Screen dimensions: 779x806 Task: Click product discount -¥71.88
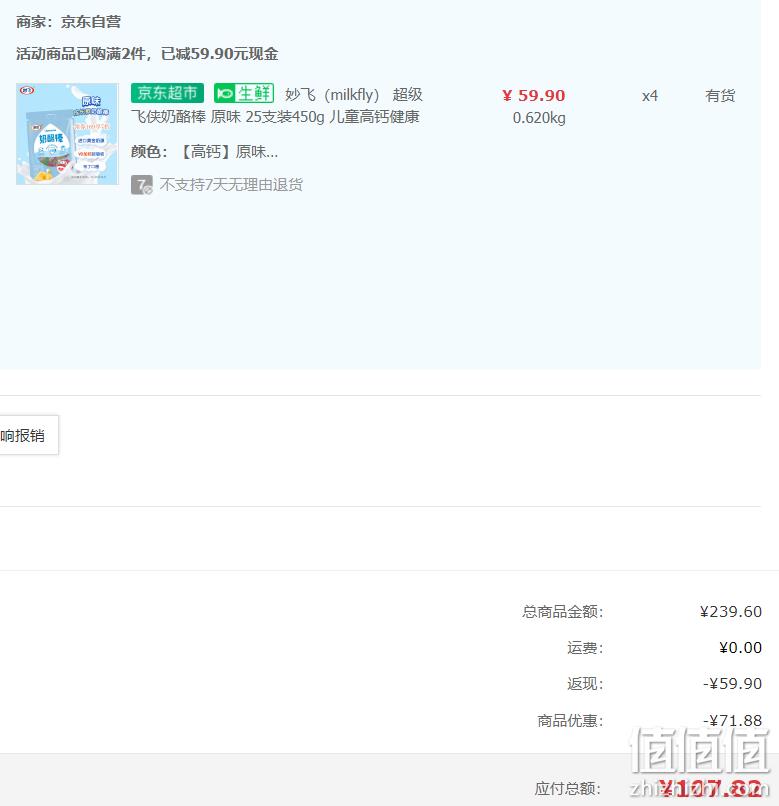(733, 720)
